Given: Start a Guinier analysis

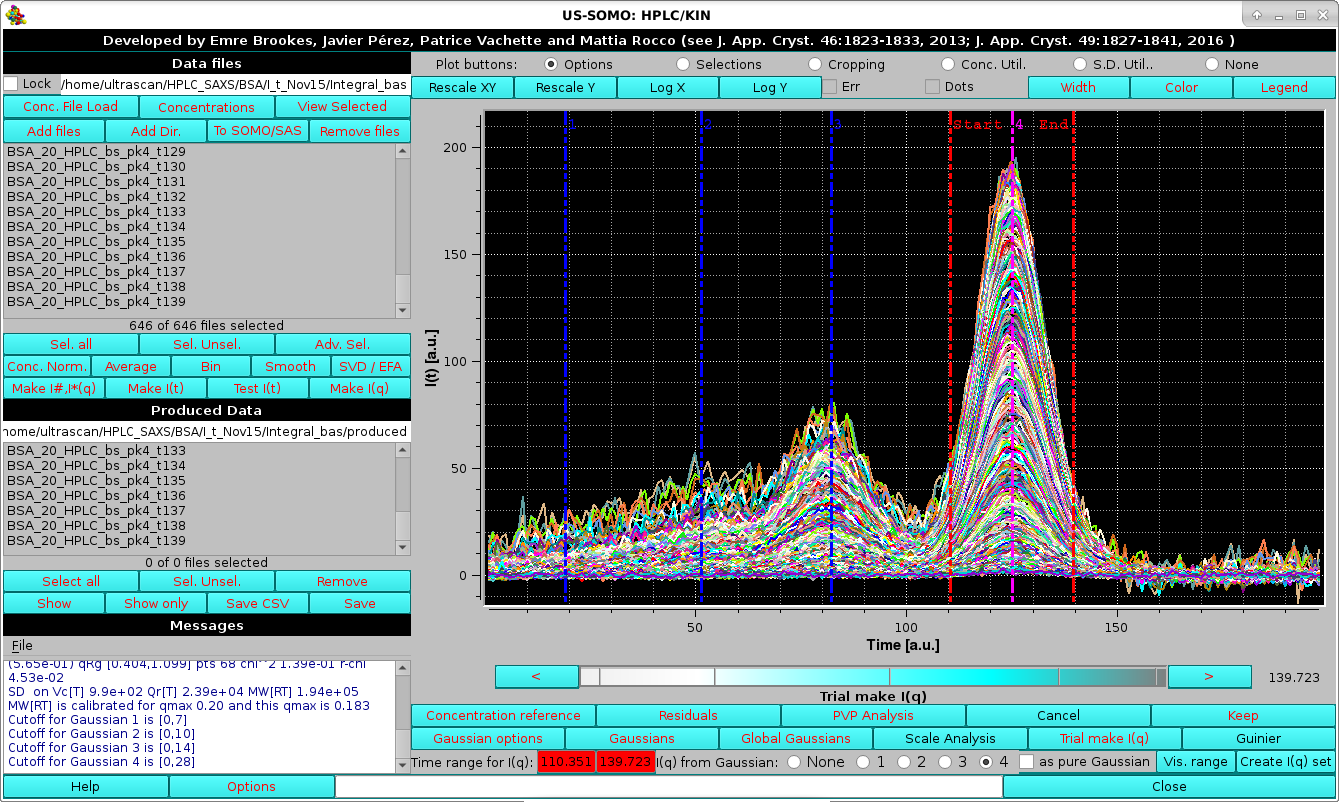Looking at the screenshot, I should tap(1258, 738).
